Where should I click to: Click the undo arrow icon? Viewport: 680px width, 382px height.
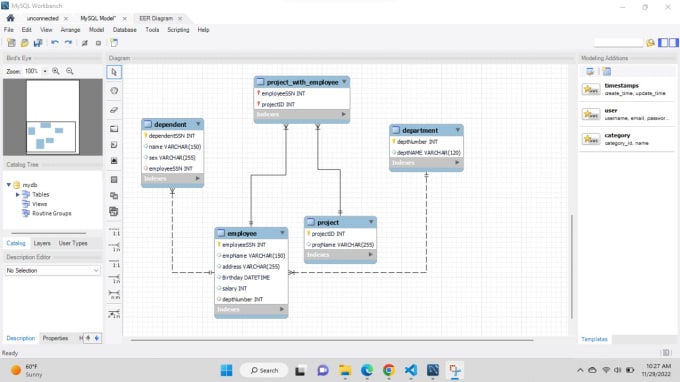pos(55,43)
